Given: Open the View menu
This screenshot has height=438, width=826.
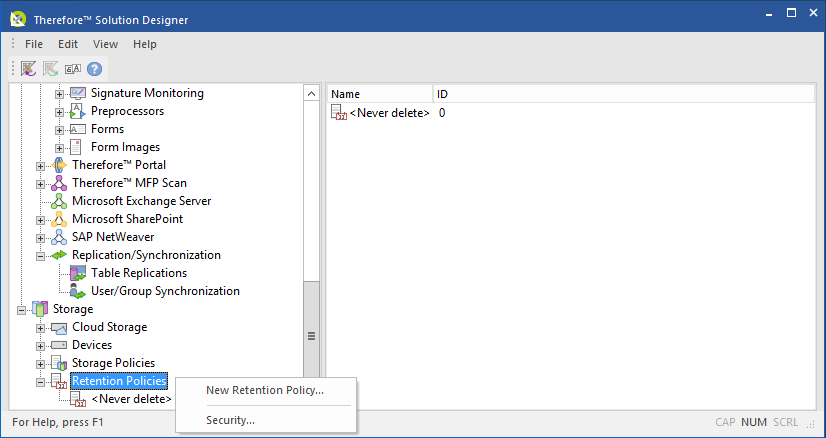Looking at the screenshot, I should (105, 44).
